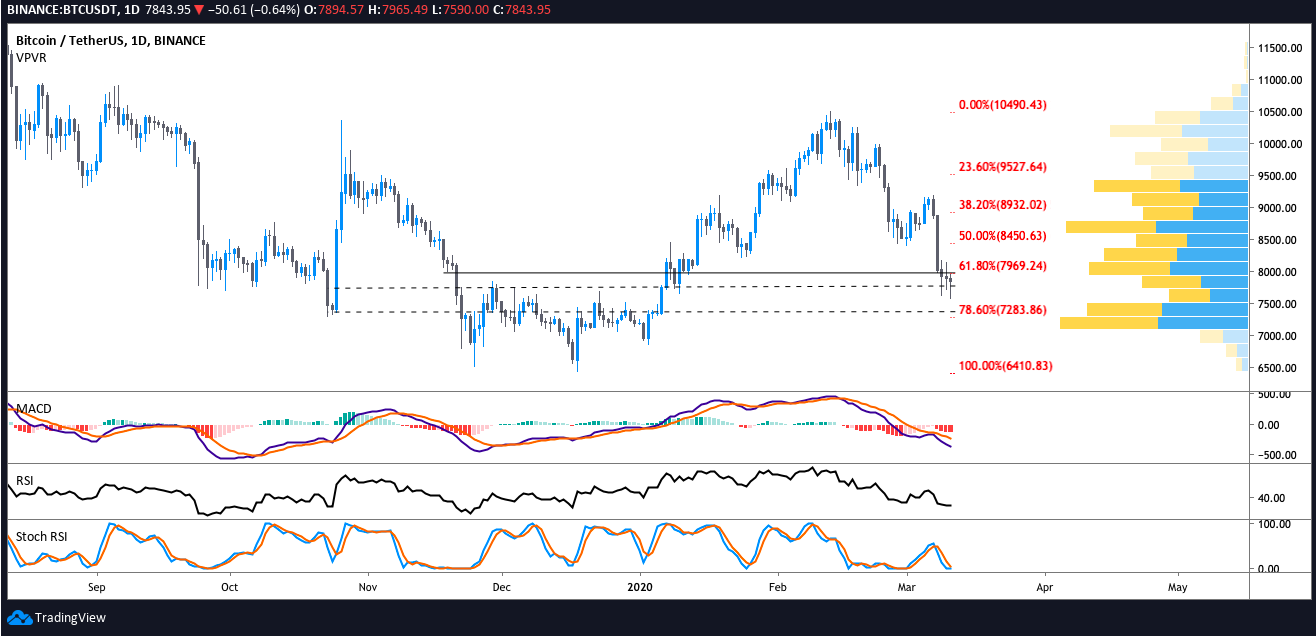Select the VPVR indicator label
Screen dimensions: 1316x637
pyautogui.click(x=31, y=58)
